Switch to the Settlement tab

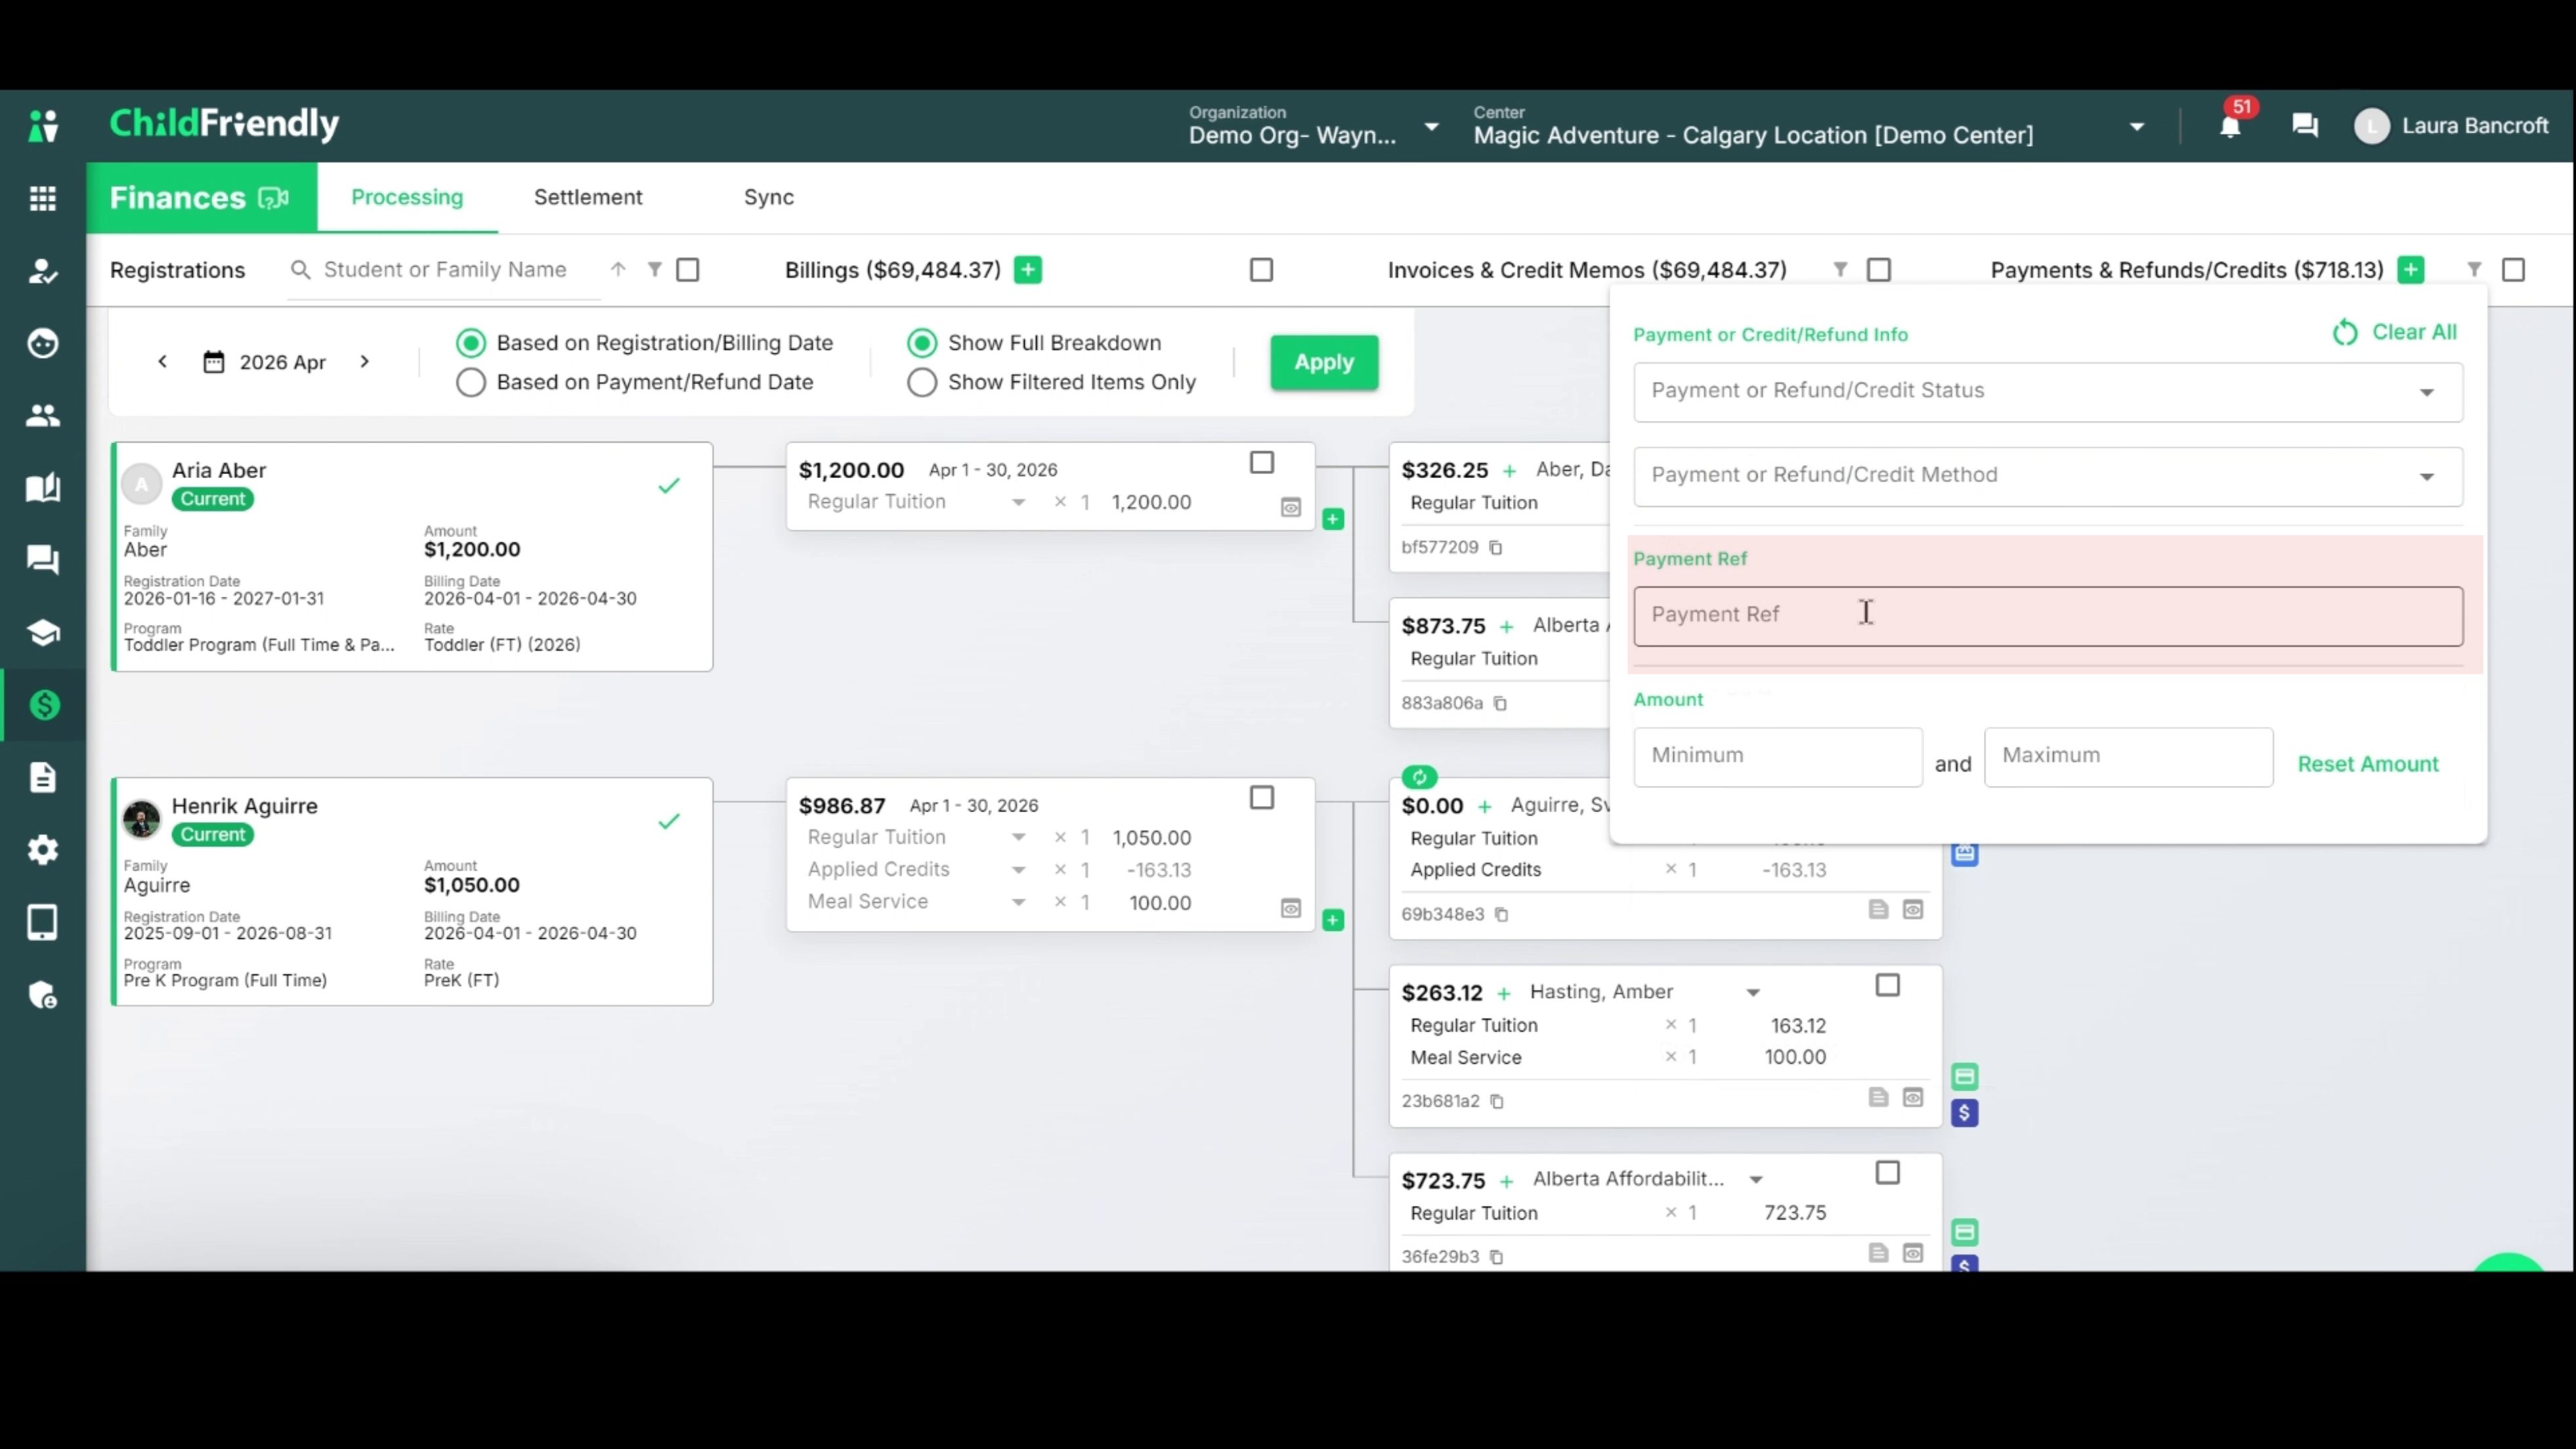pos(588,197)
